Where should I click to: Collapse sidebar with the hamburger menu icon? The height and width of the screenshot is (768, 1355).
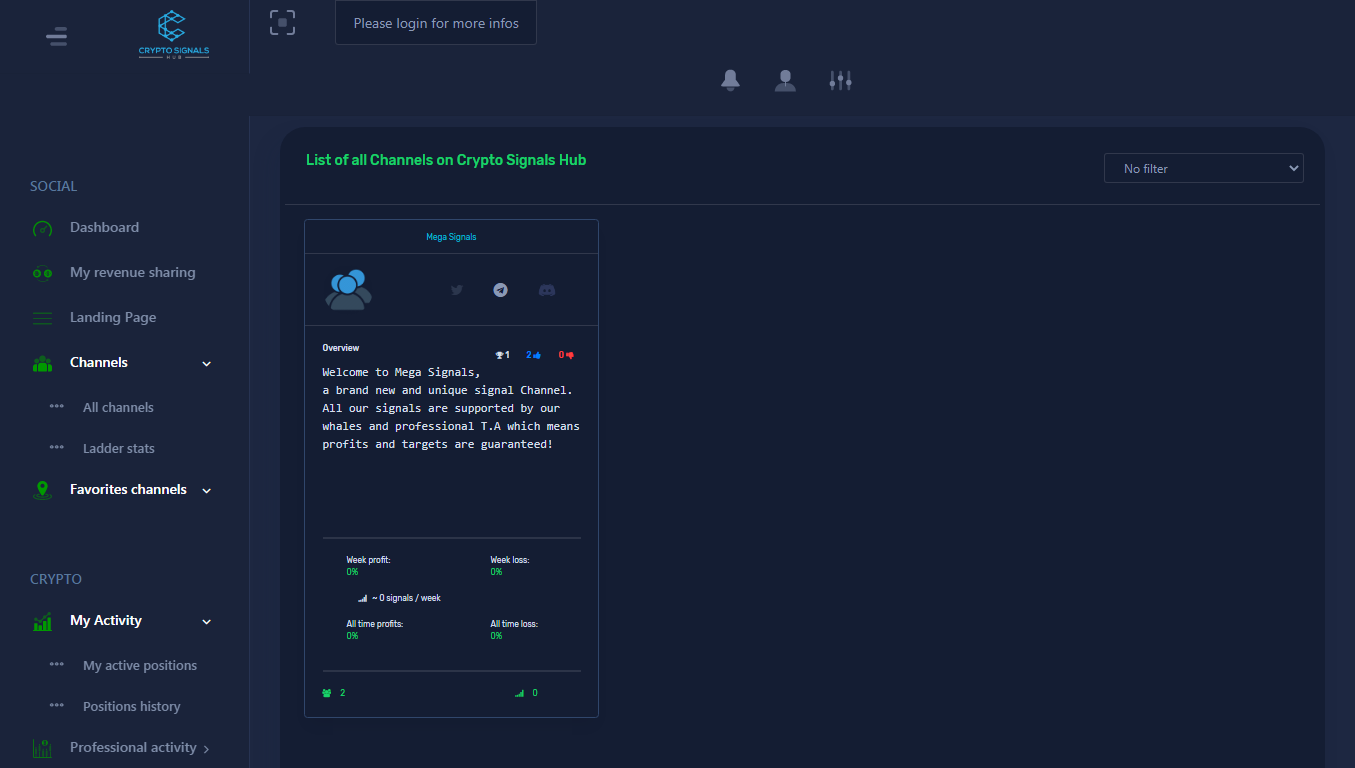(x=57, y=37)
